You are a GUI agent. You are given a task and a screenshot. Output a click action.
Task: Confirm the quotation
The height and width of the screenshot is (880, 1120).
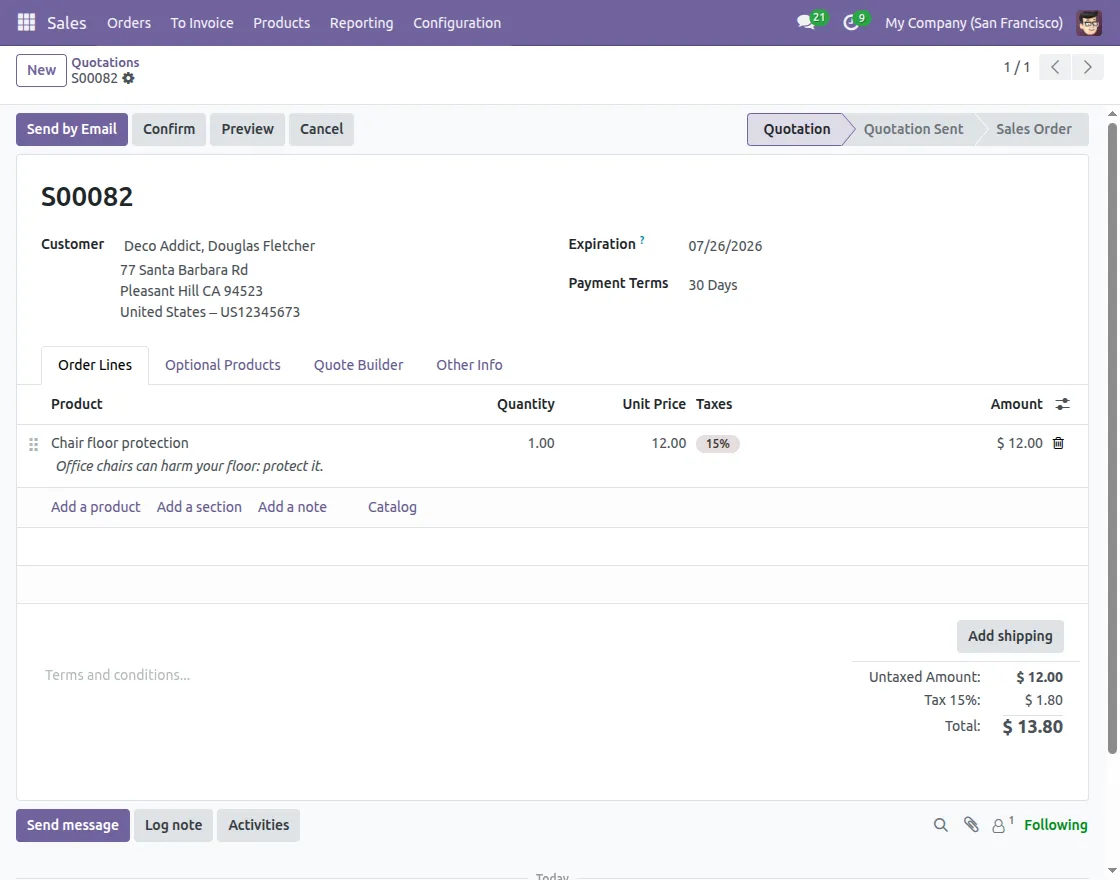169,129
